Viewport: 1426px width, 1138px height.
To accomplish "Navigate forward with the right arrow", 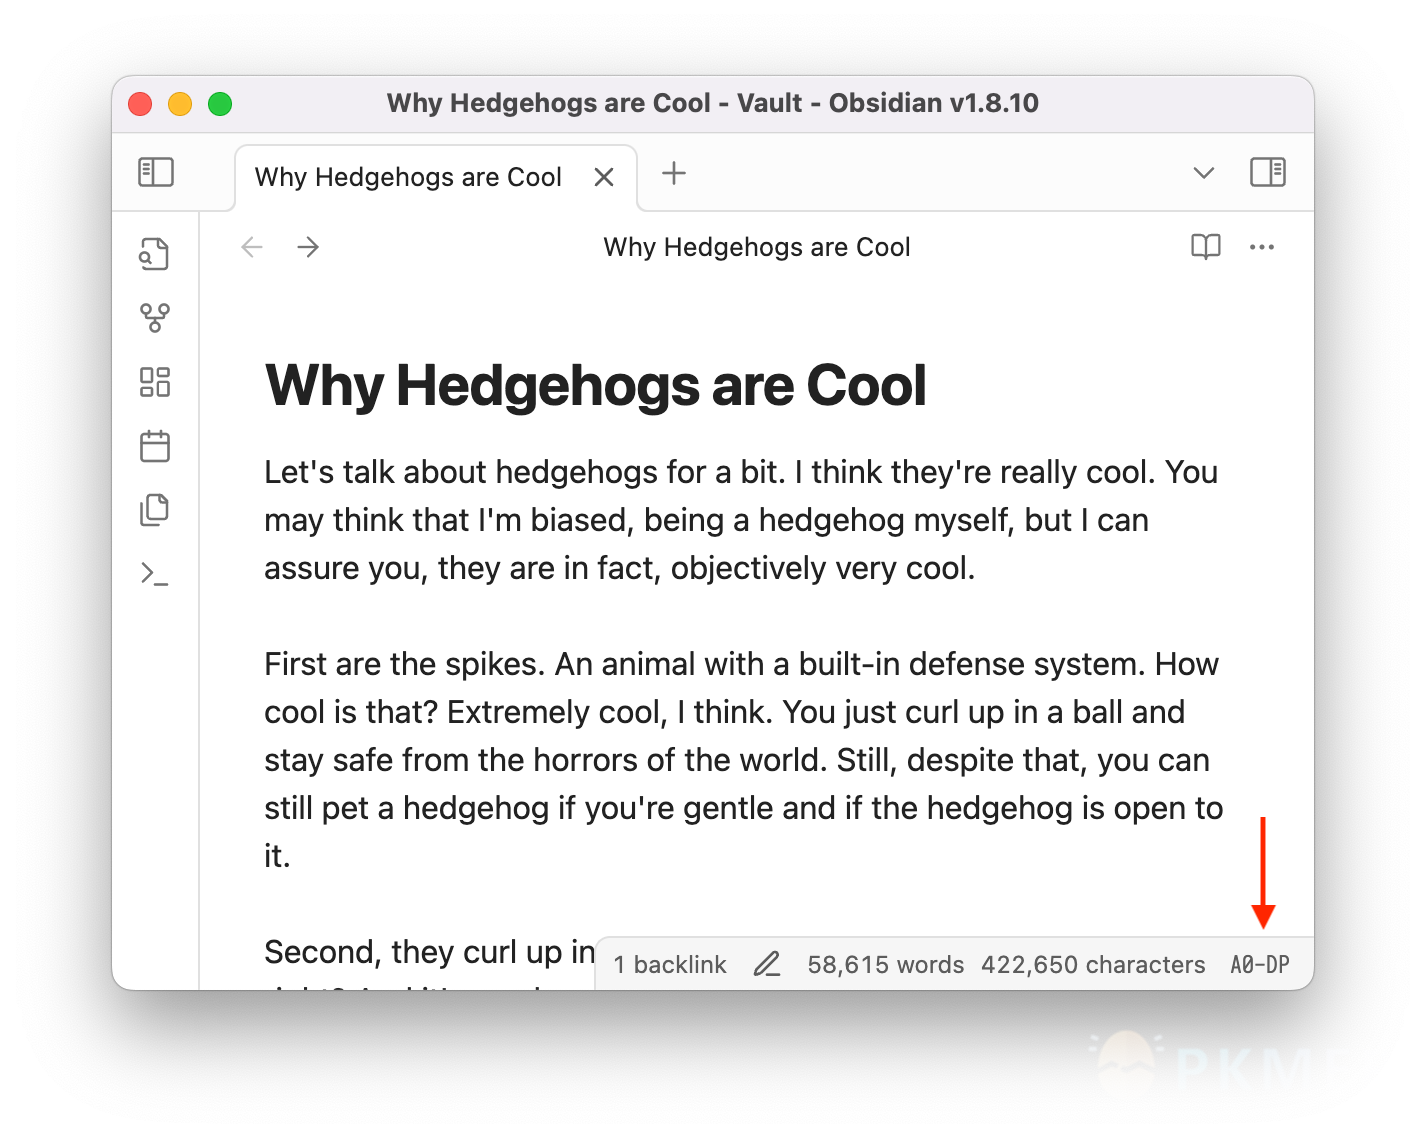I will point(308,247).
